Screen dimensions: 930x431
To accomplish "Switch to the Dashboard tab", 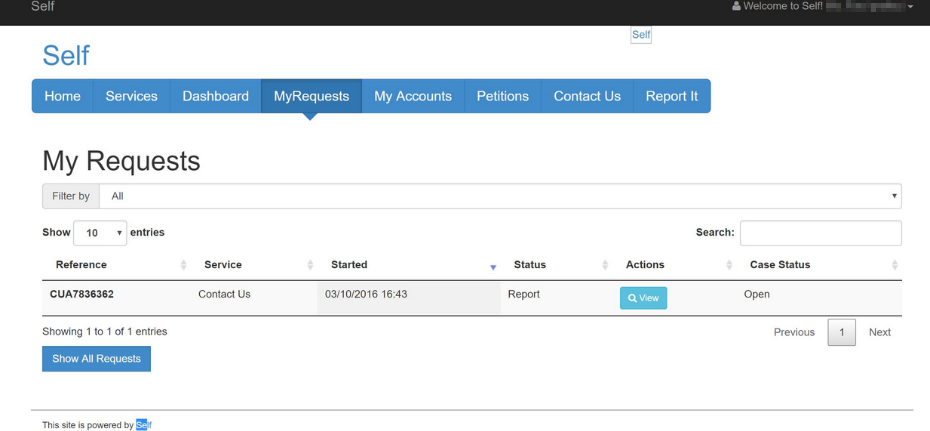I will click(x=216, y=96).
